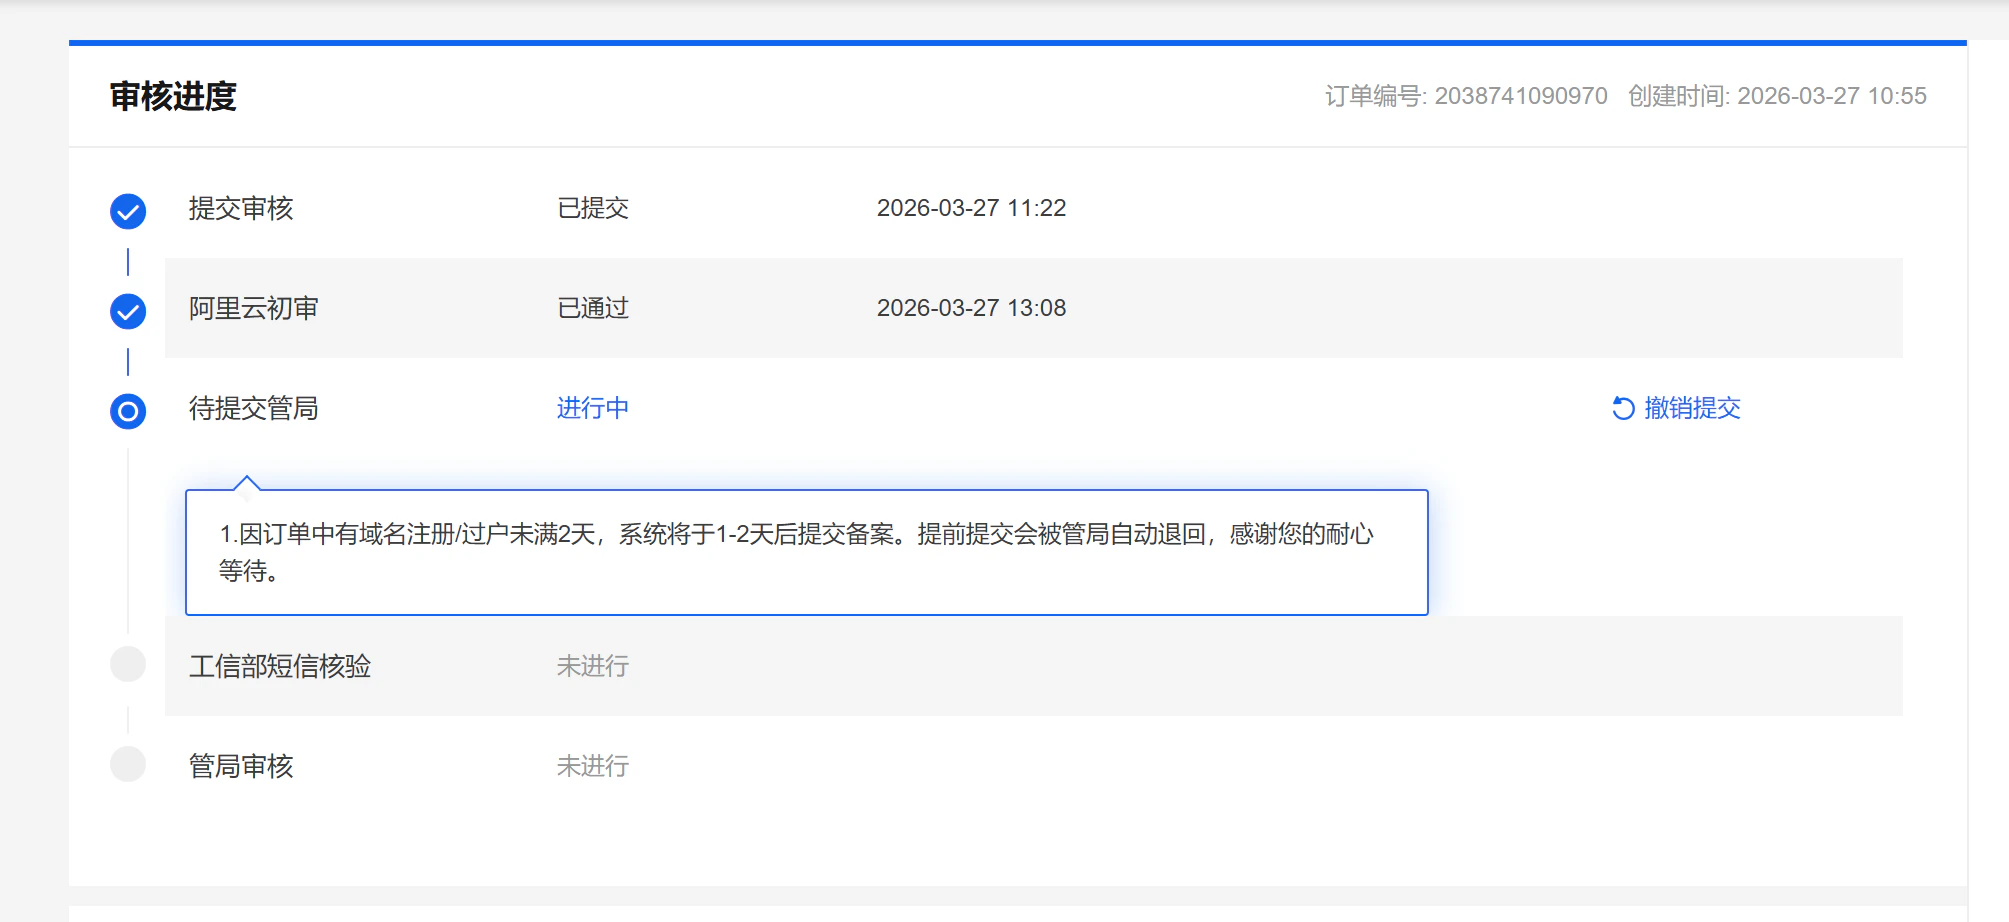
Task: Click the in-progress ring icon on the timeline
Action: click(127, 410)
